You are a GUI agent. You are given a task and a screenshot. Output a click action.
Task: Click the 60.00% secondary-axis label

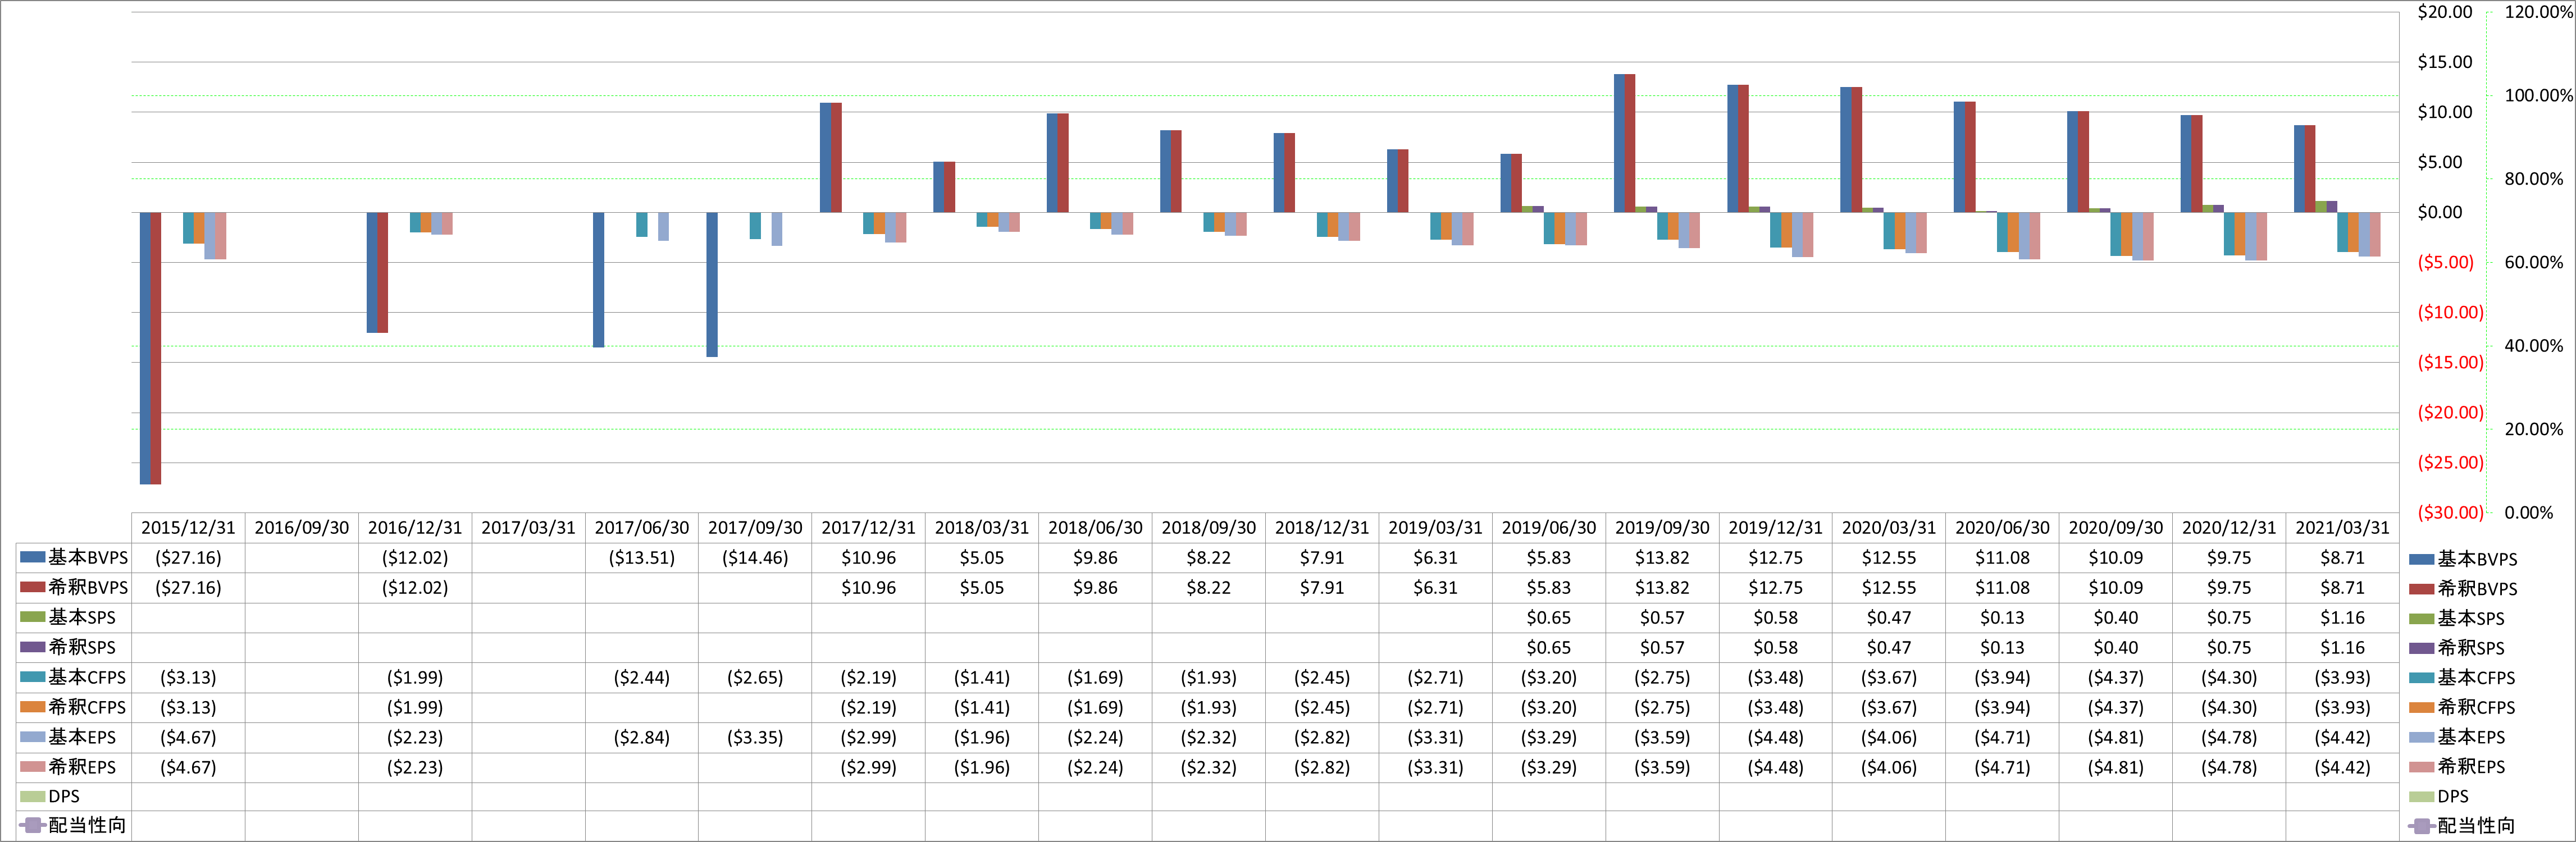(x=2534, y=262)
